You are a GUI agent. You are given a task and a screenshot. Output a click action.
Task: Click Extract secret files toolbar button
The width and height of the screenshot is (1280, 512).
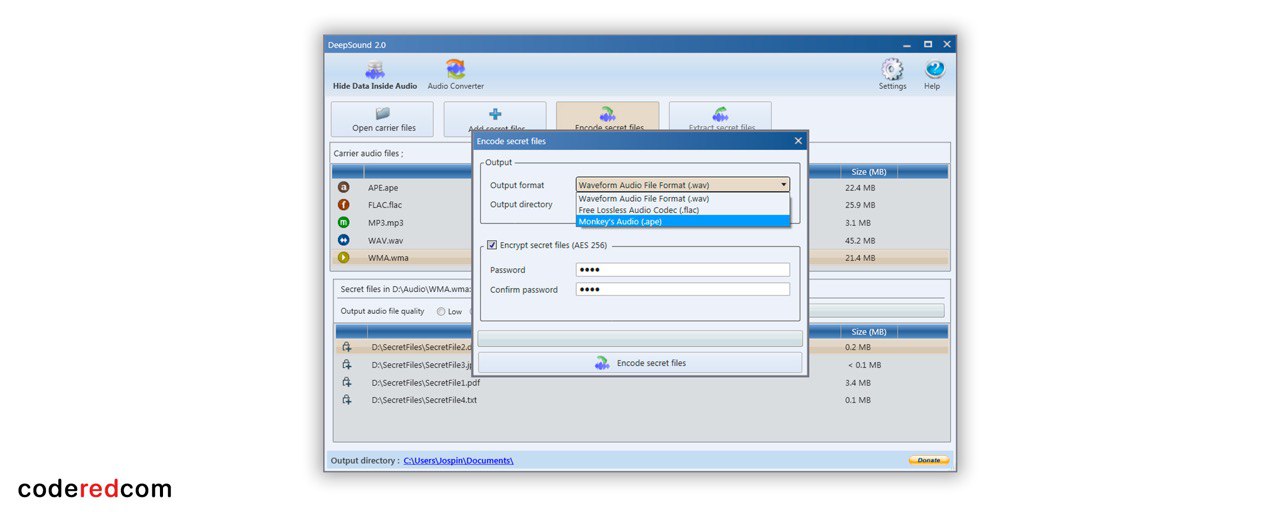pyautogui.click(x=721, y=115)
